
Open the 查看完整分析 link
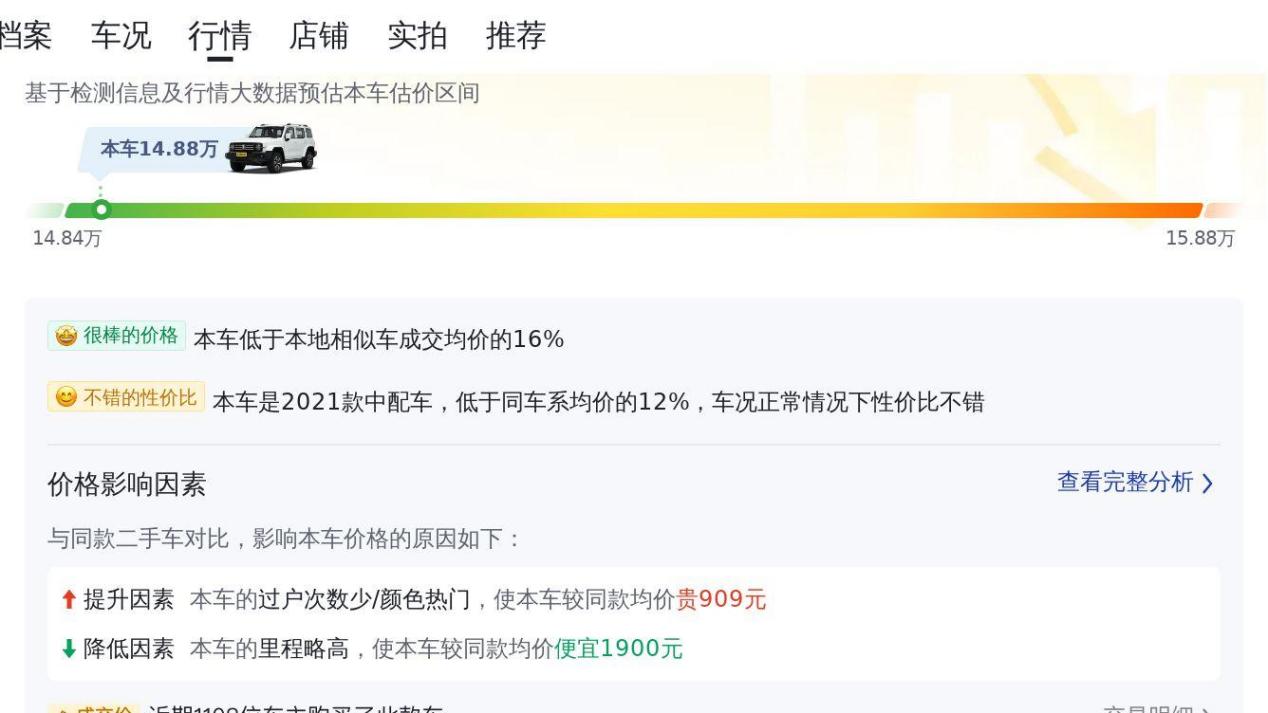[x=1125, y=483]
